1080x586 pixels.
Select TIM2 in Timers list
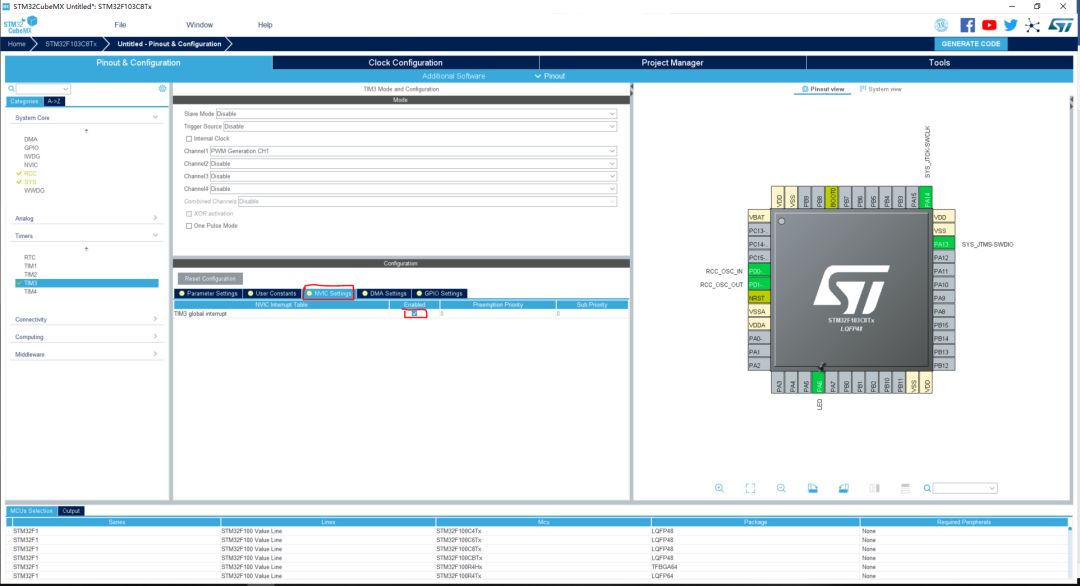click(x=30, y=274)
